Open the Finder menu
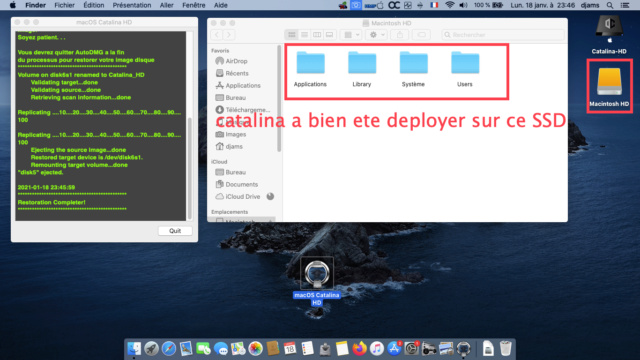 [36, 5]
